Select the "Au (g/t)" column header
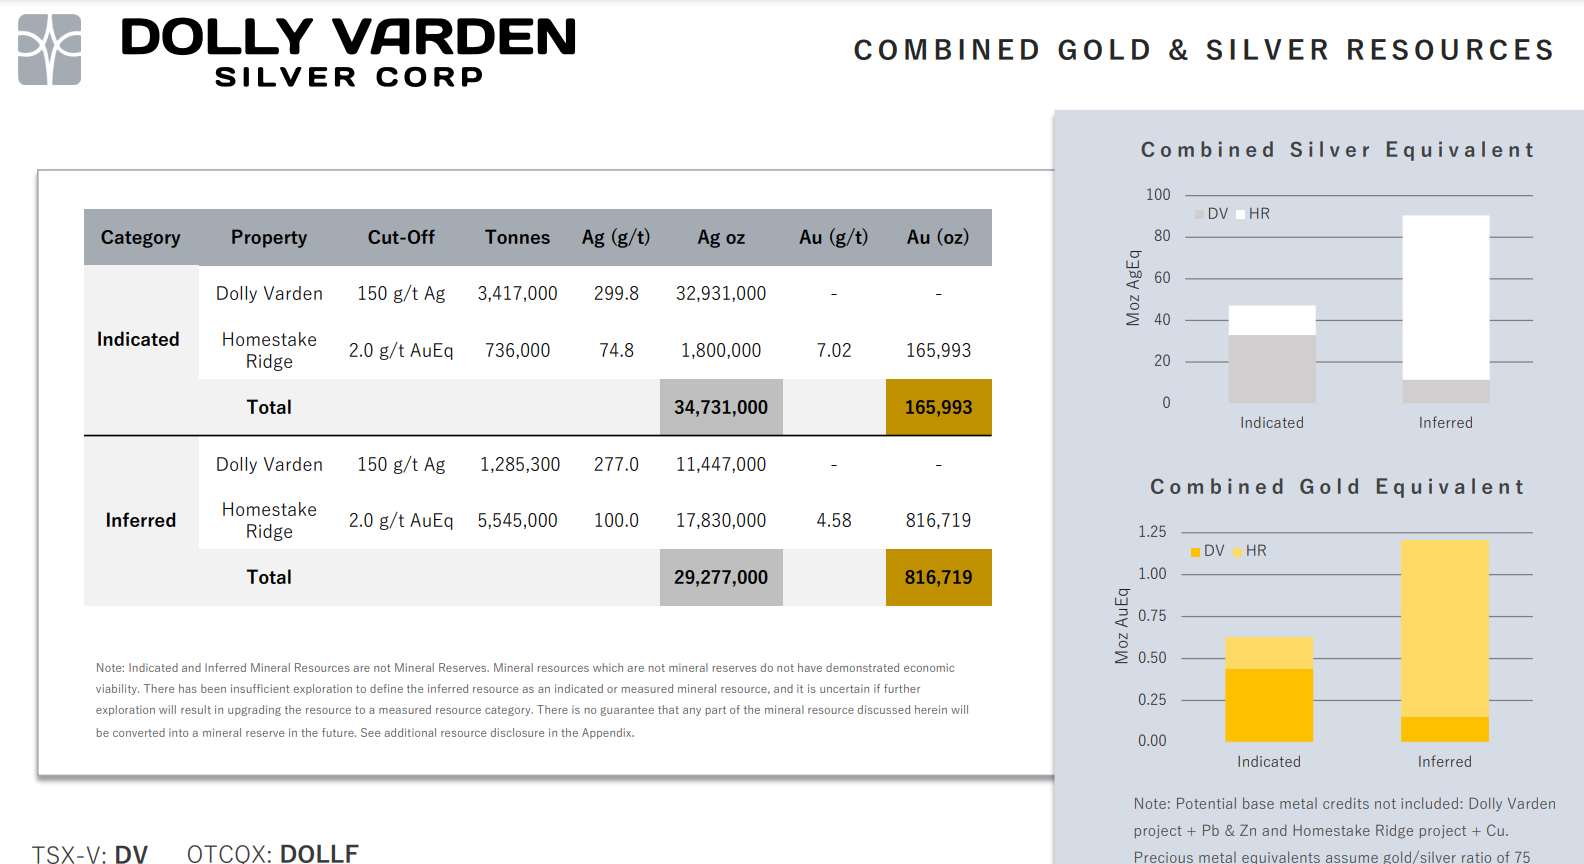 point(833,237)
